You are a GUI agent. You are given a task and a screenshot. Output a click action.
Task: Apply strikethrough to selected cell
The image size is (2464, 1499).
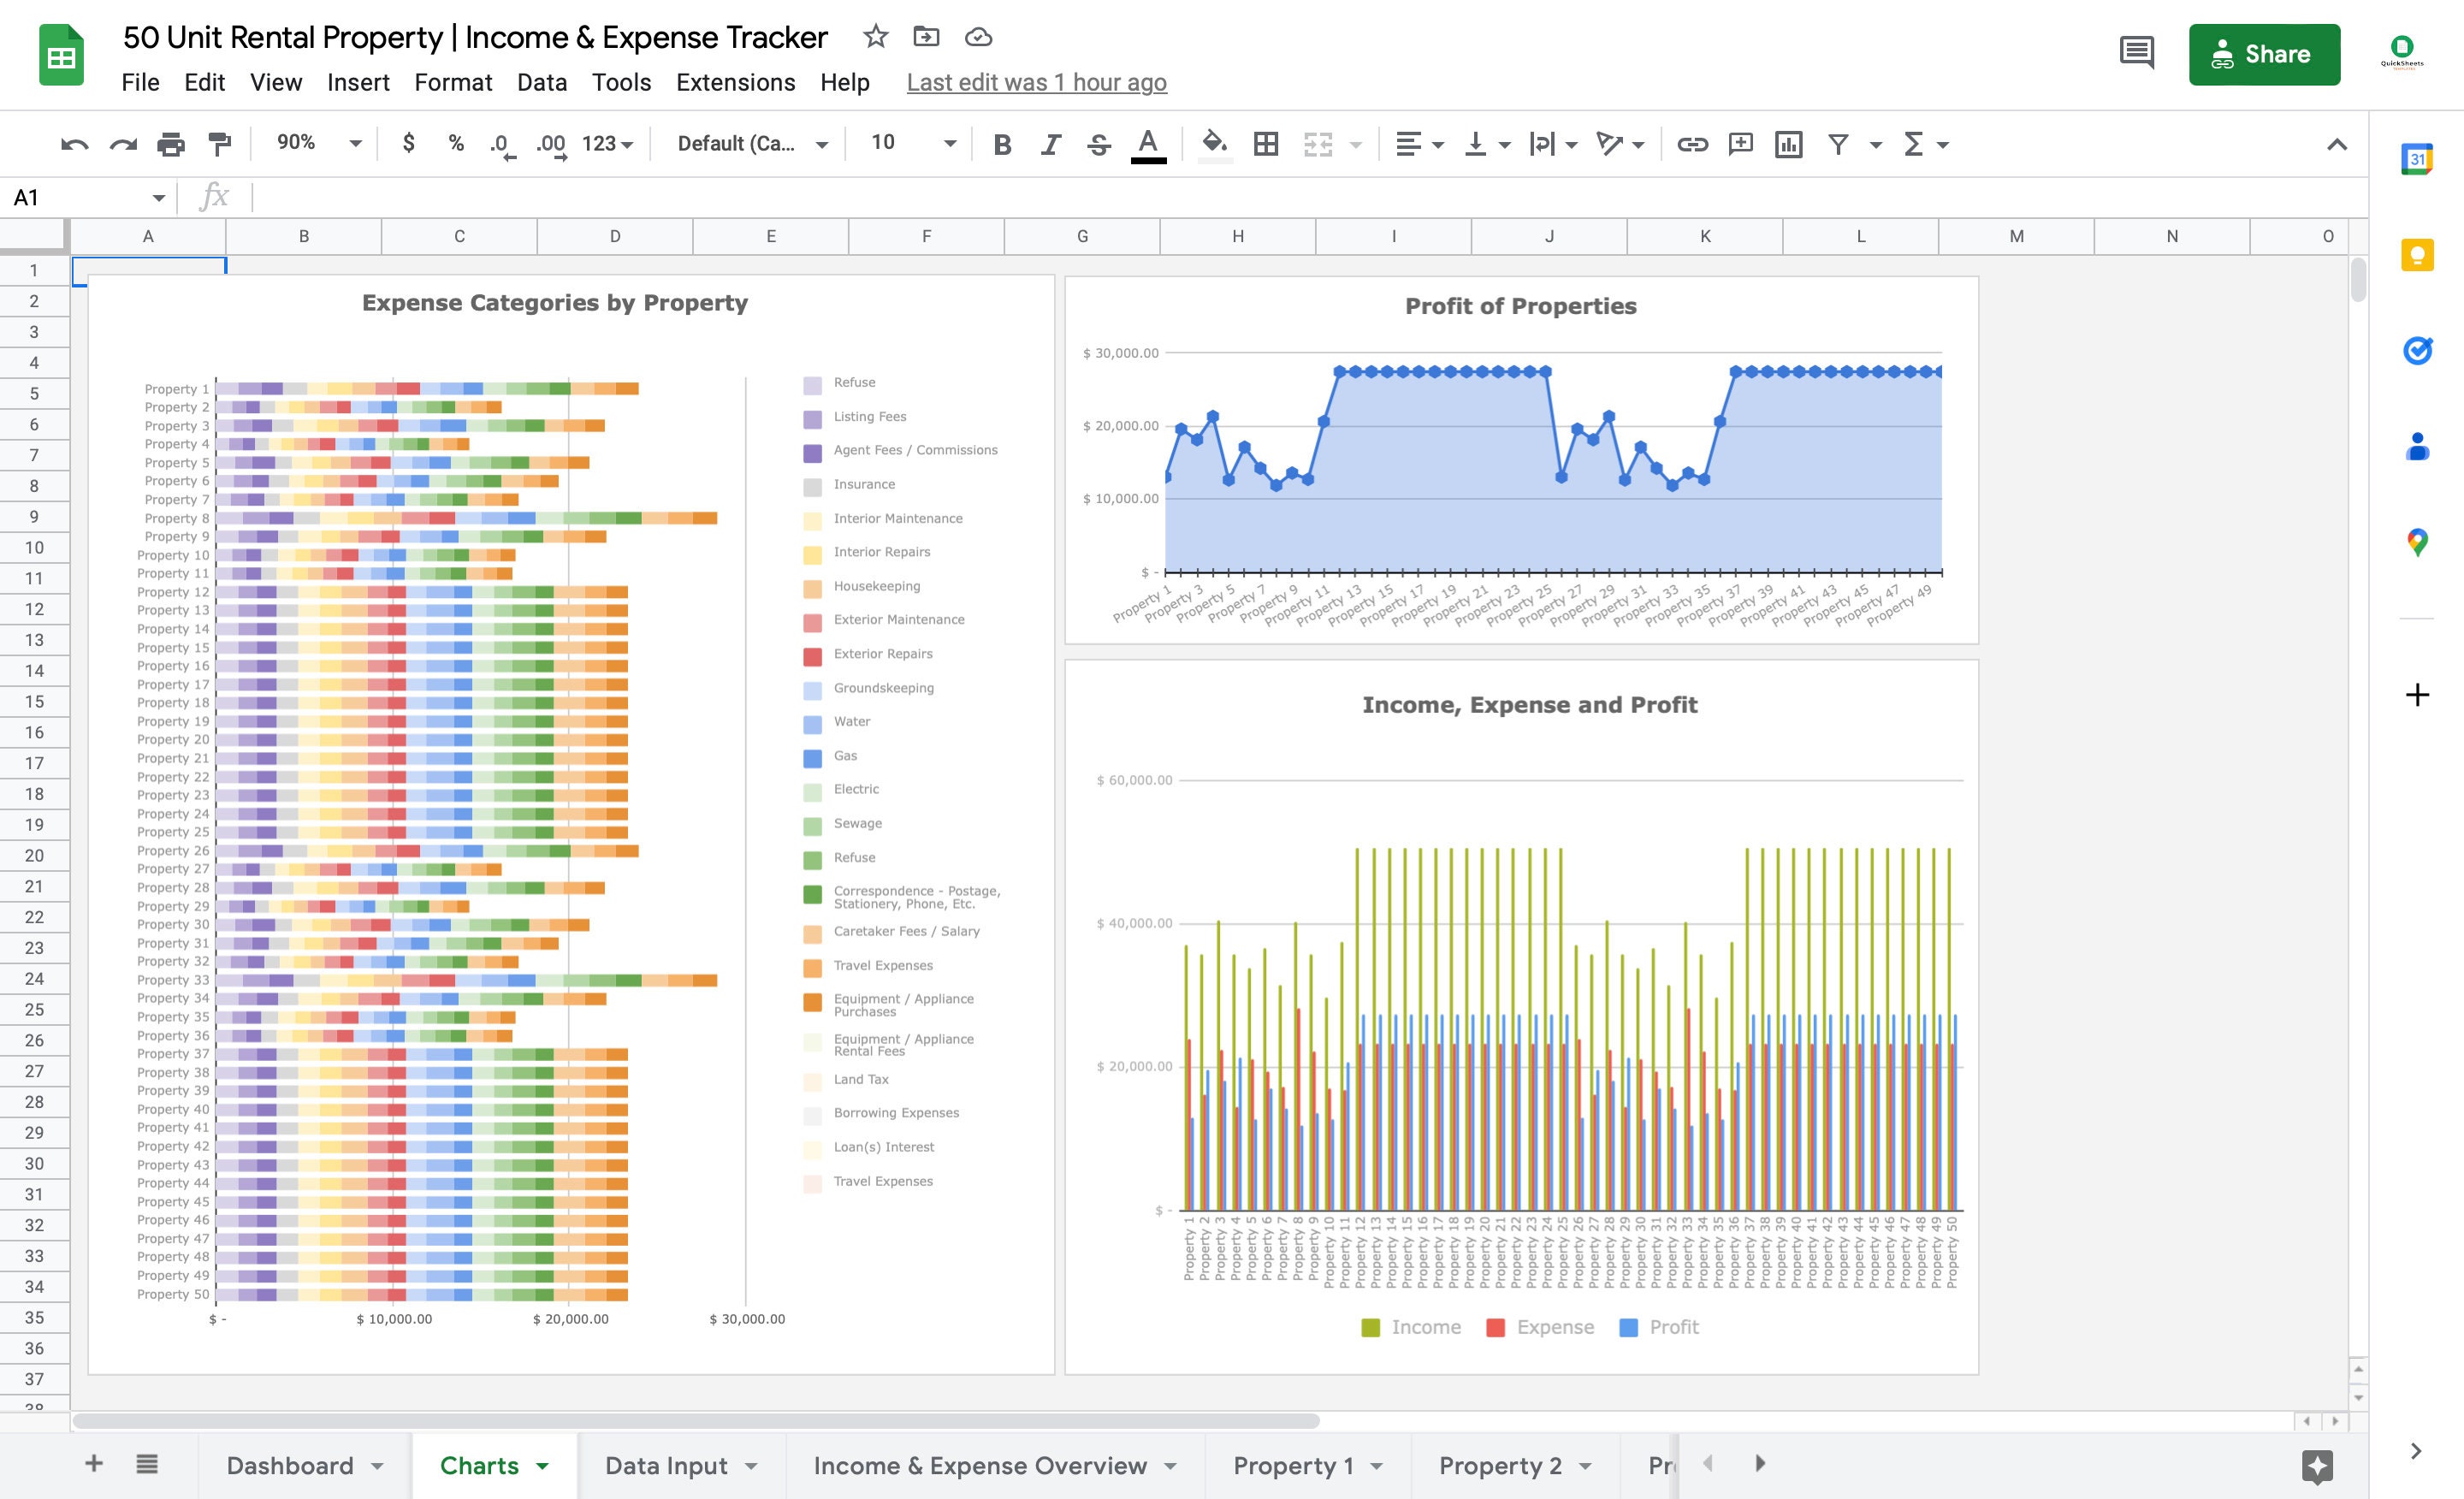click(x=1097, y=144)
